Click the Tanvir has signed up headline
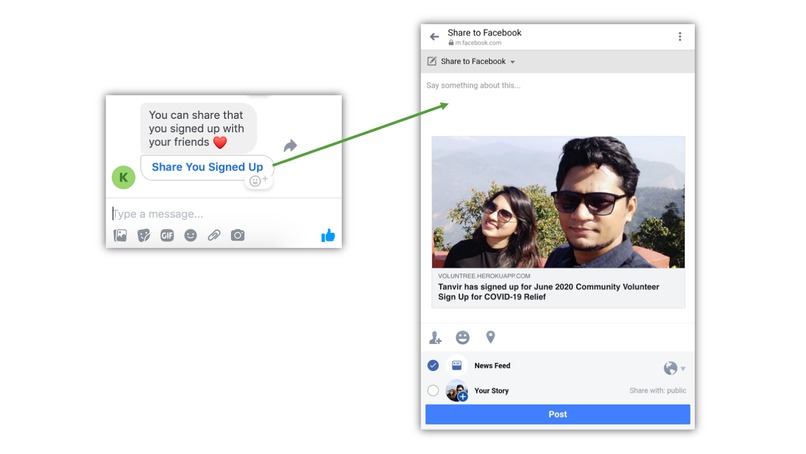This screenshot has height=454, width=806. pyautogui.click(x=548, y=292)
